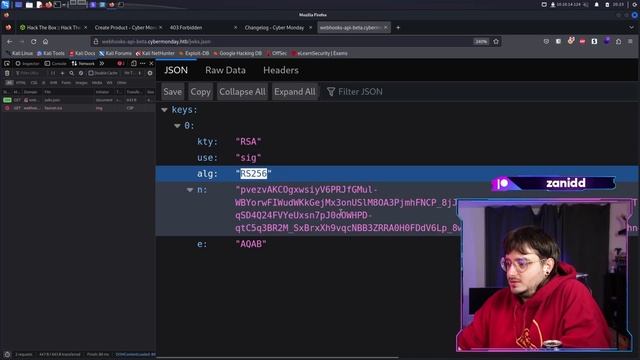Viewport: 640px width, 360px height.
Task: Switch to Headers view
Action: point(281,70)
